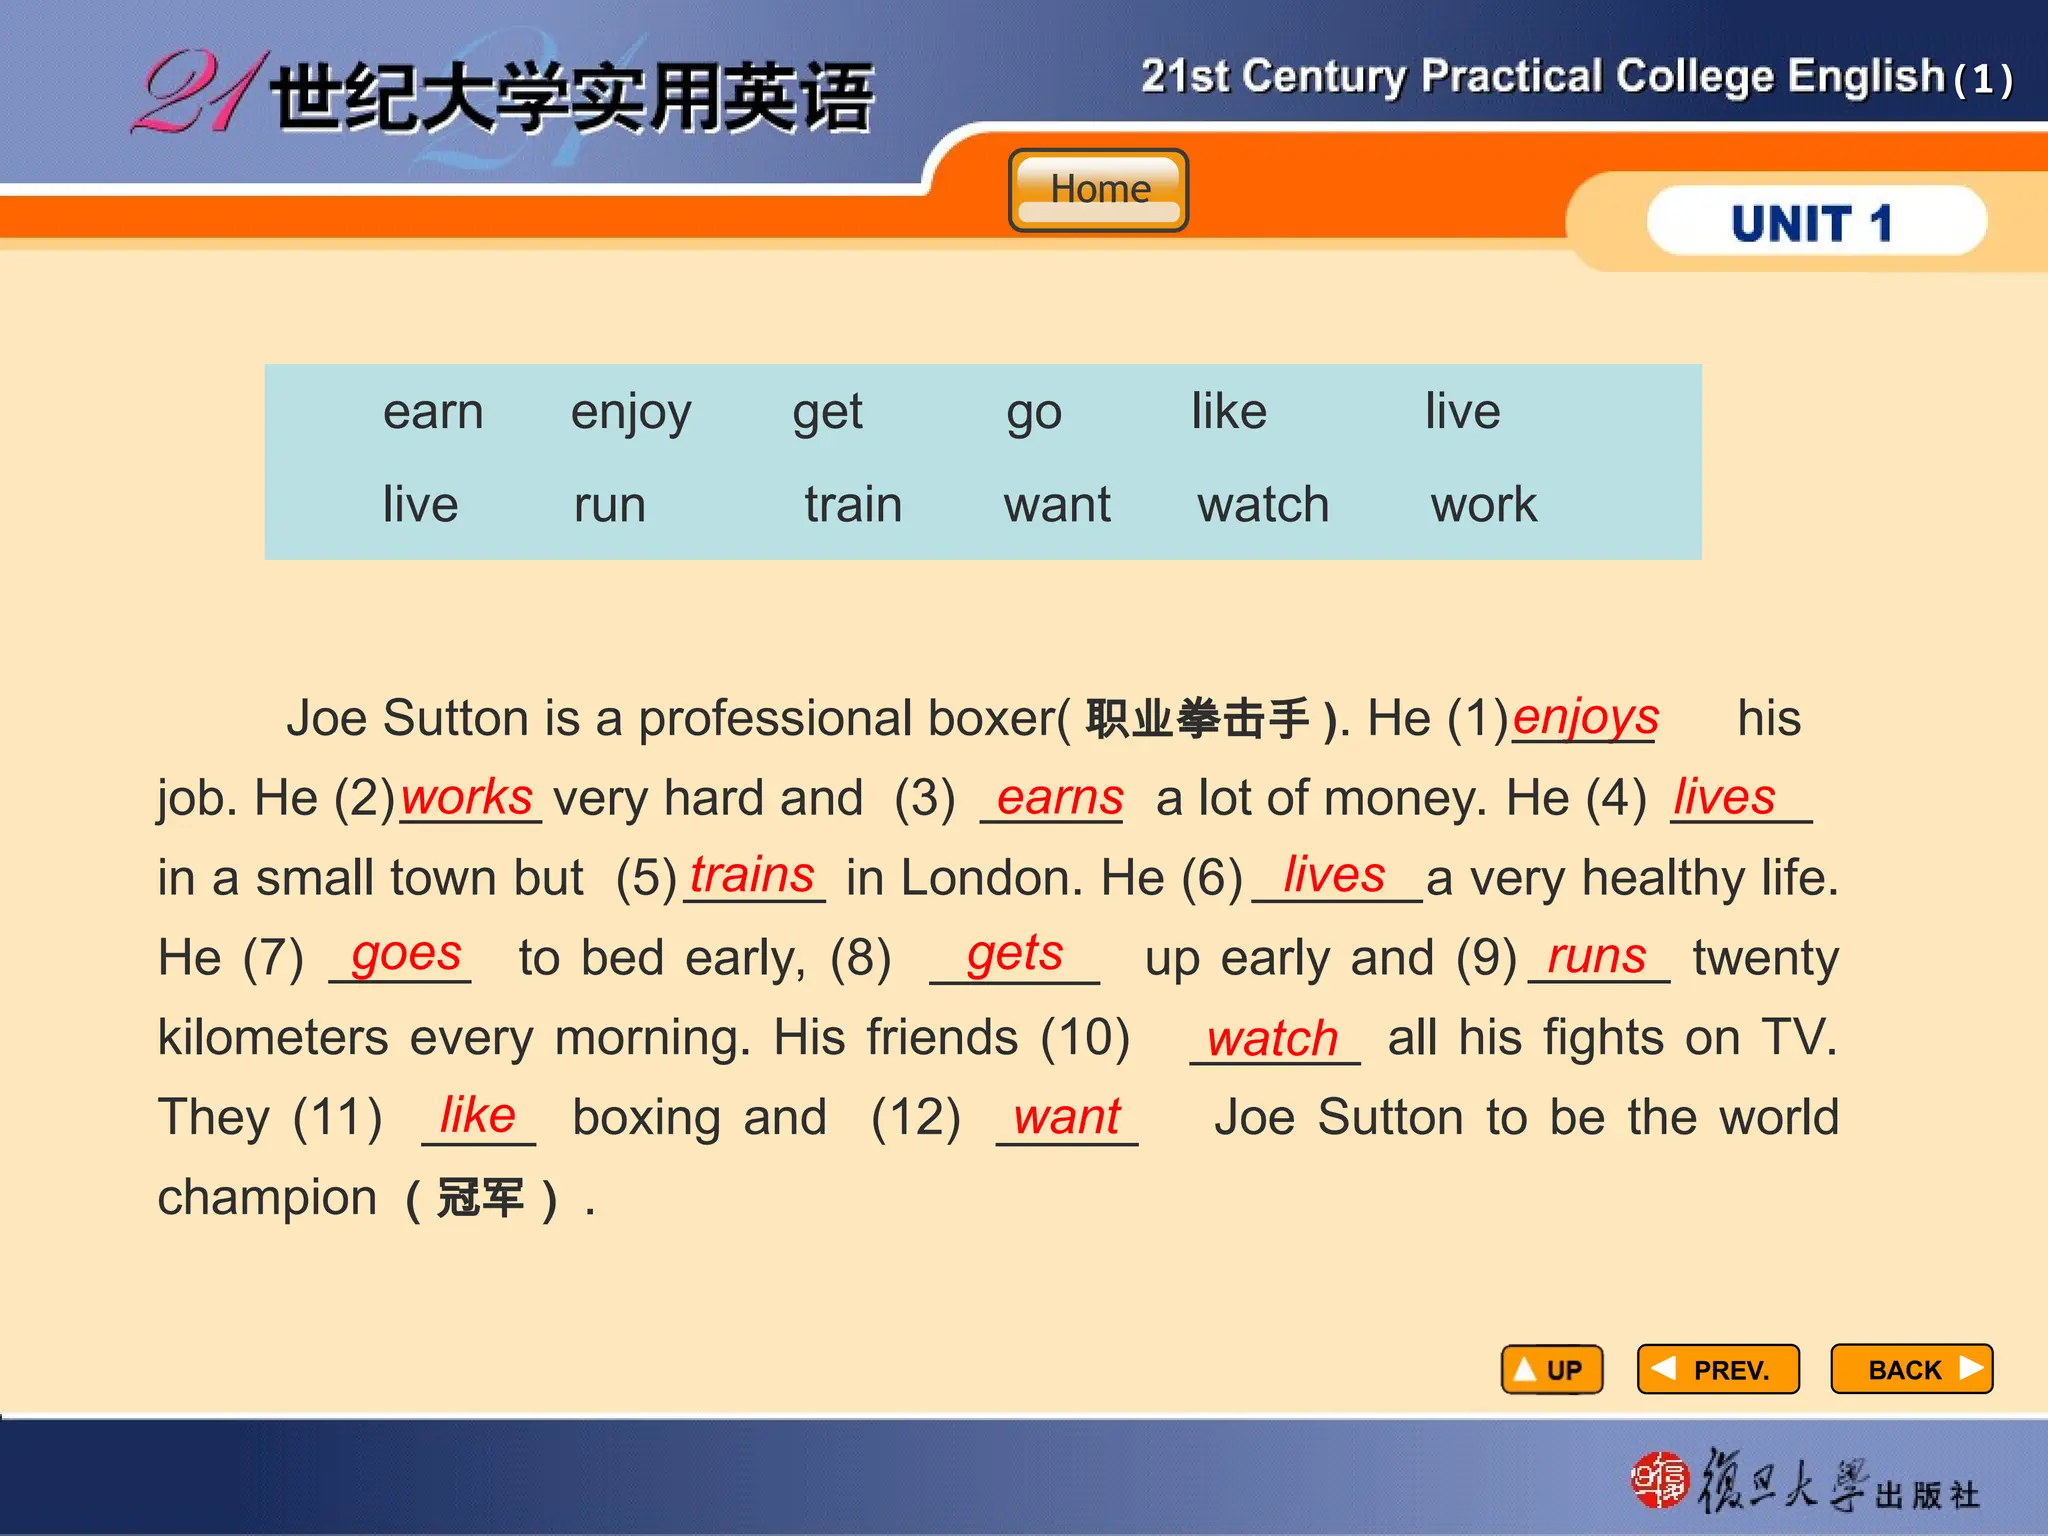
Task: Click the UNIT 1 label
Action: coord(1814,222)
